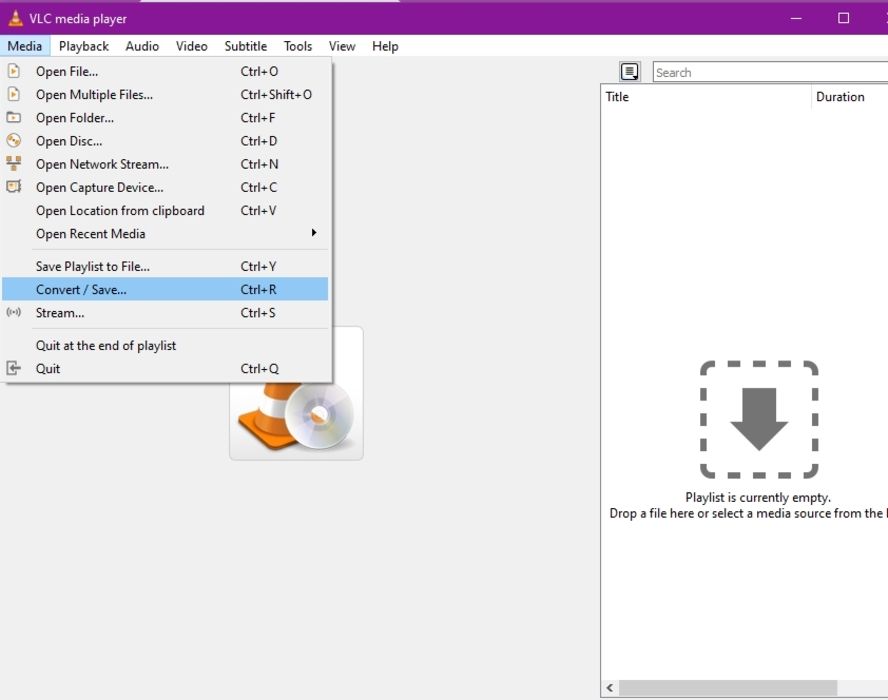Viewport: 888px width, 700px height.
Task: Sort playlist by Duration column header
Action: (x=849, y=97)
